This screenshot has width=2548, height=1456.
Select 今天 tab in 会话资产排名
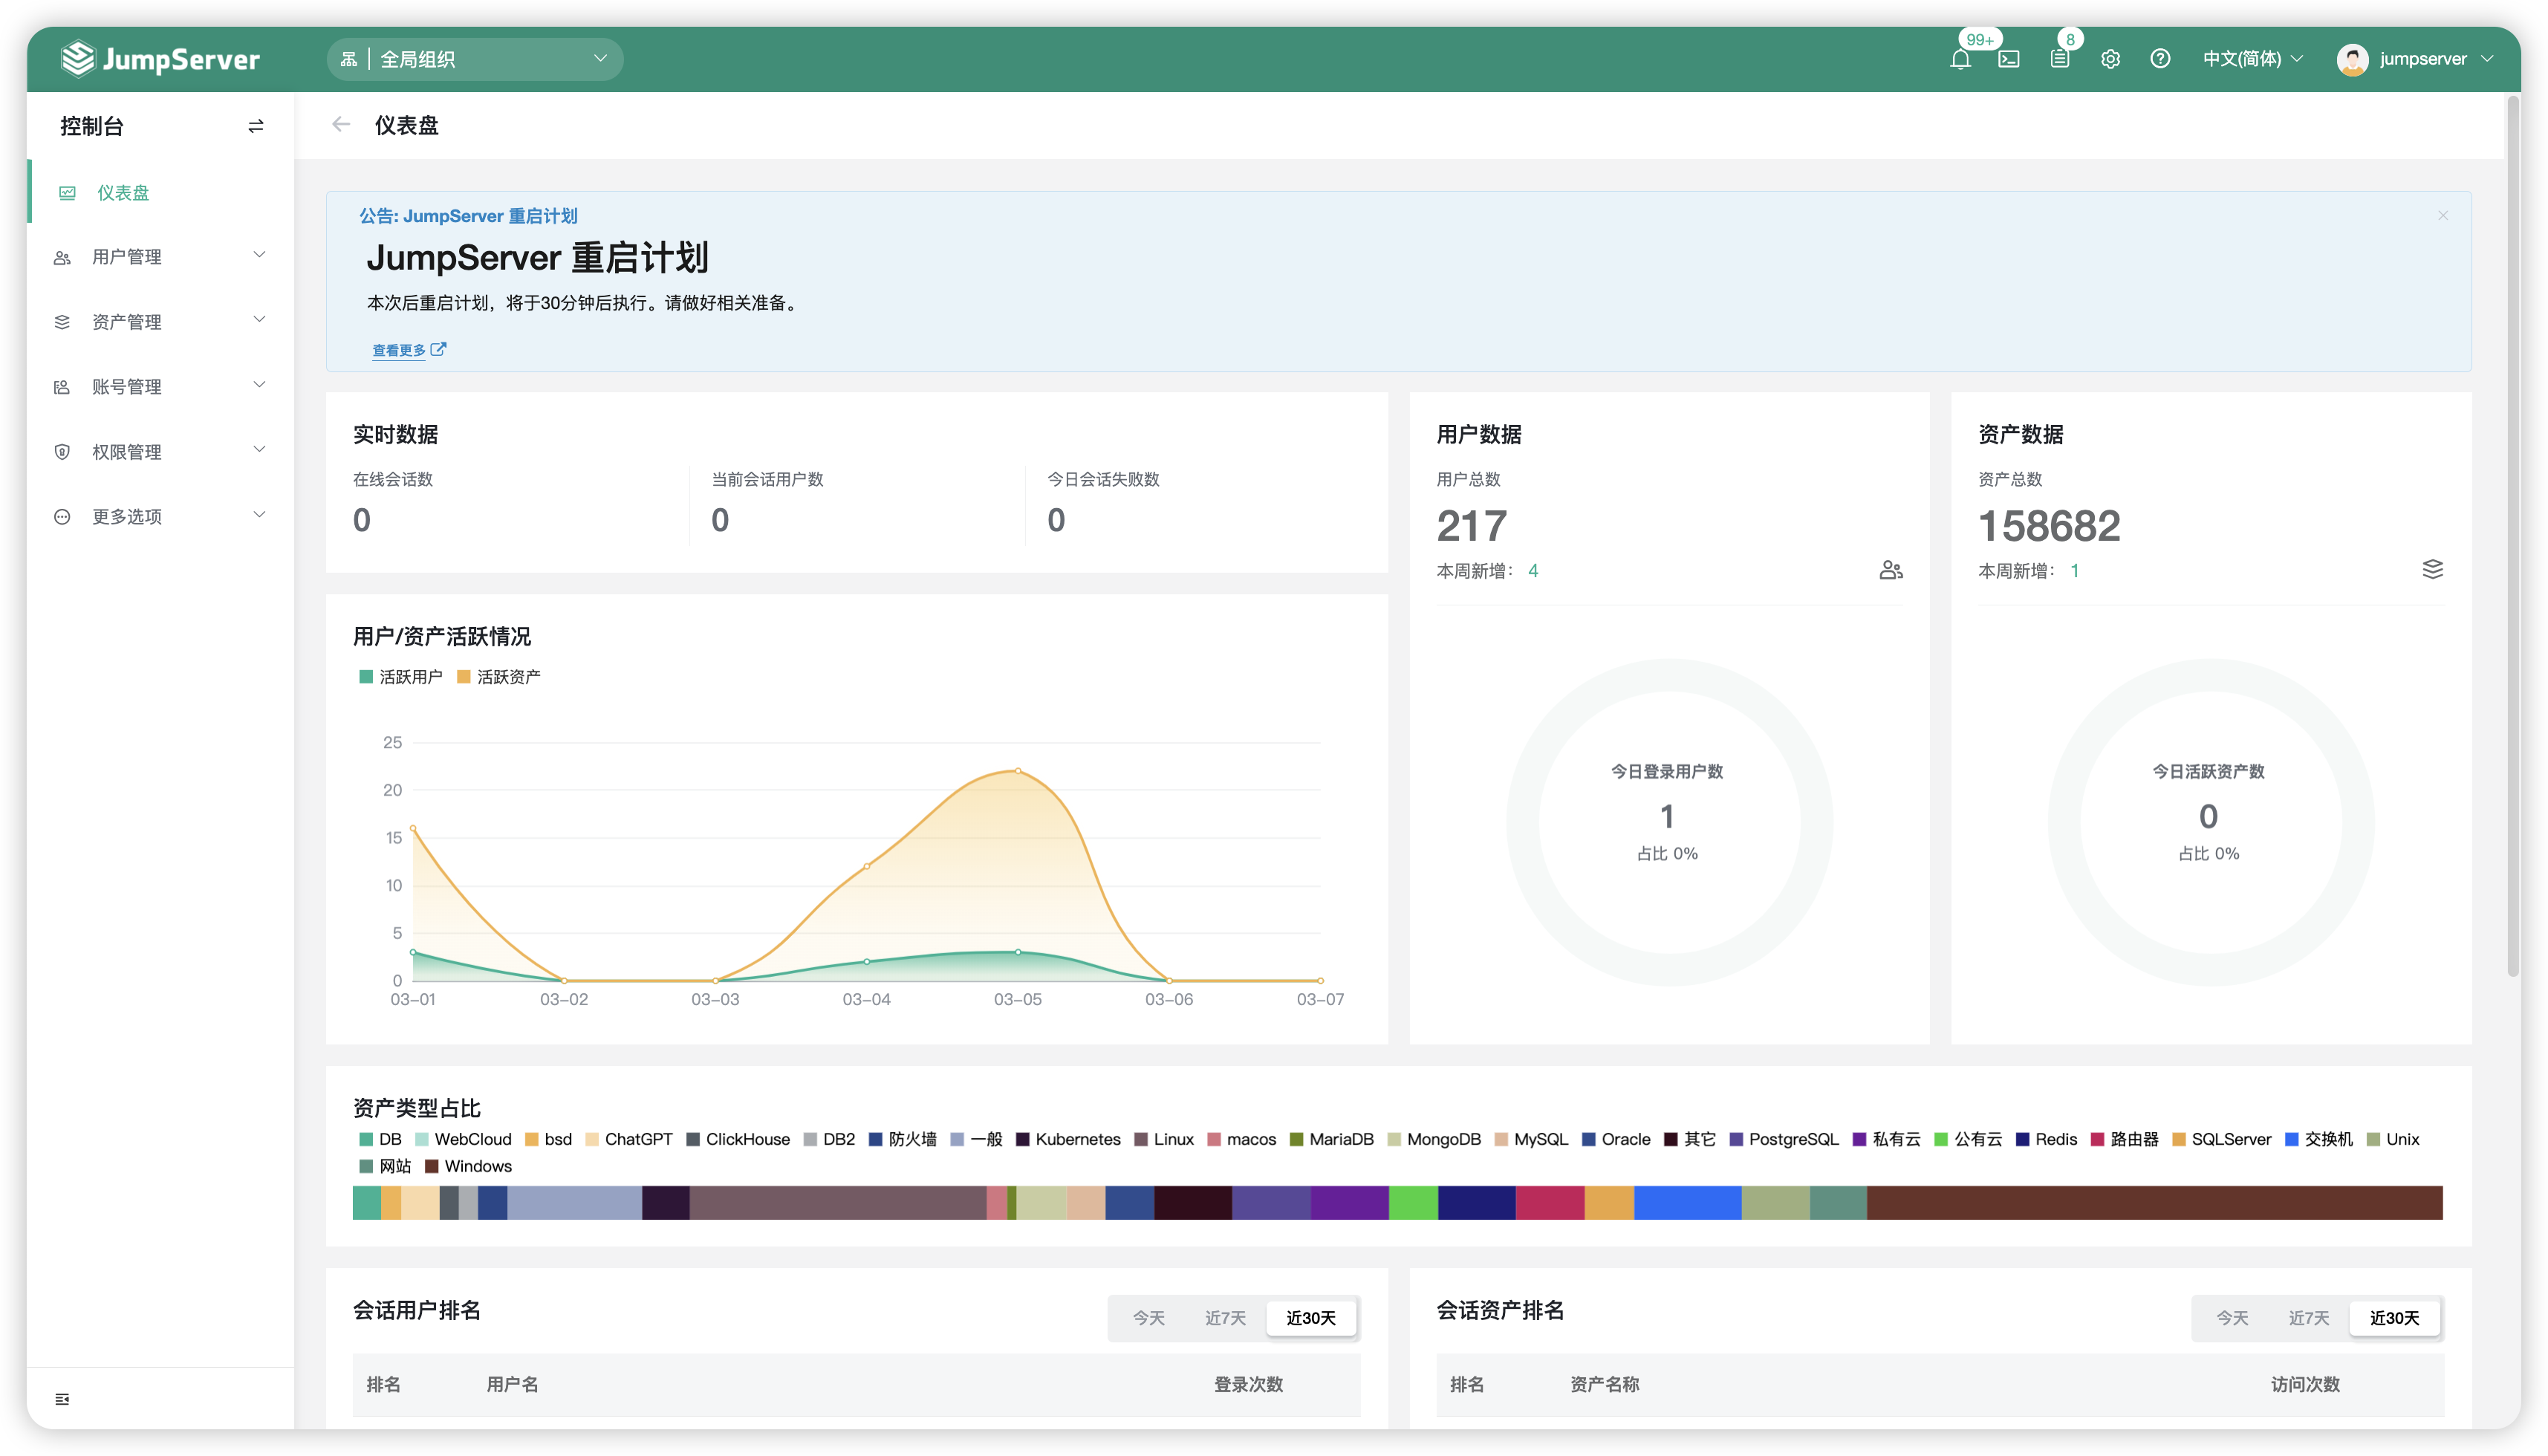point(2232,1318)
